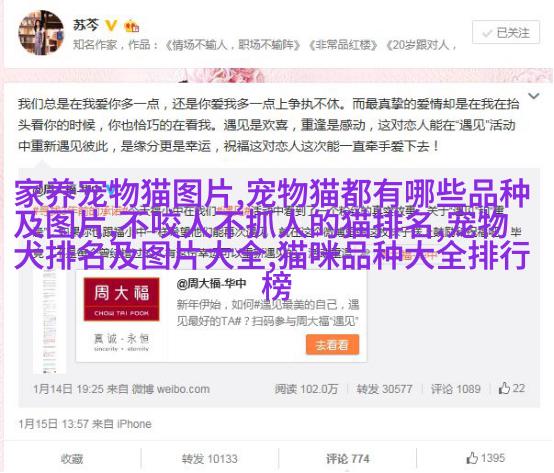The width and height of the screenshot is (554, 473).
Task: Toggle the 已关注 follow button
Action: pyautogui.click(x=506, y=32)
